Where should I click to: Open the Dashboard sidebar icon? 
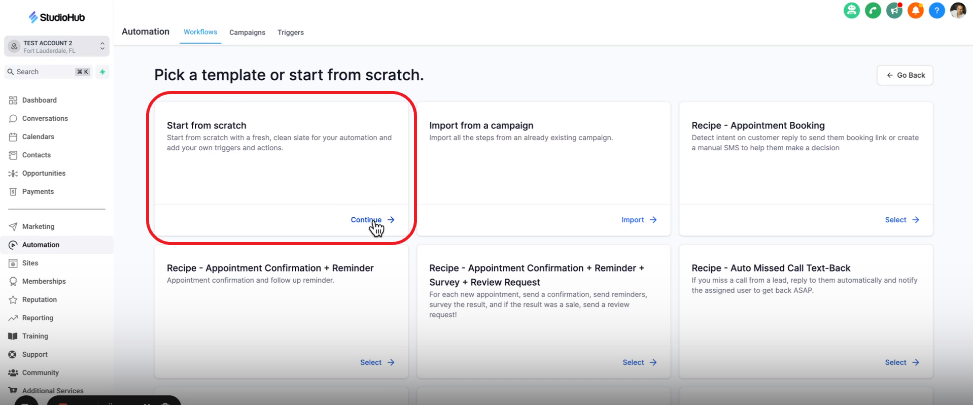point(13,100)
